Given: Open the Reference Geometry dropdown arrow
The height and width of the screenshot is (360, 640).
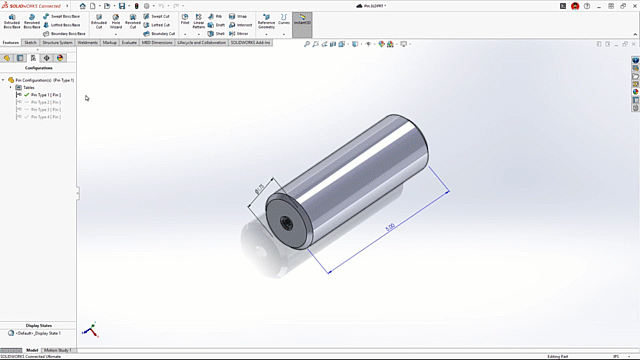Looking at the screenshot, I should point(266,34).
